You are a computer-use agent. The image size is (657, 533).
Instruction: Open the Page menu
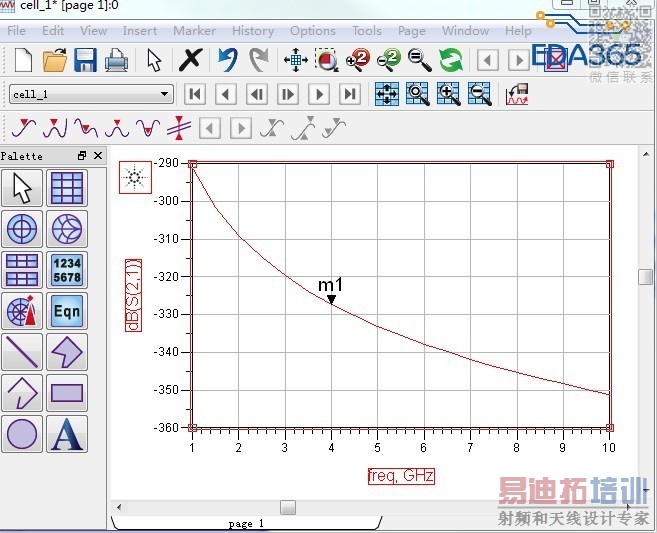point(411,31)
